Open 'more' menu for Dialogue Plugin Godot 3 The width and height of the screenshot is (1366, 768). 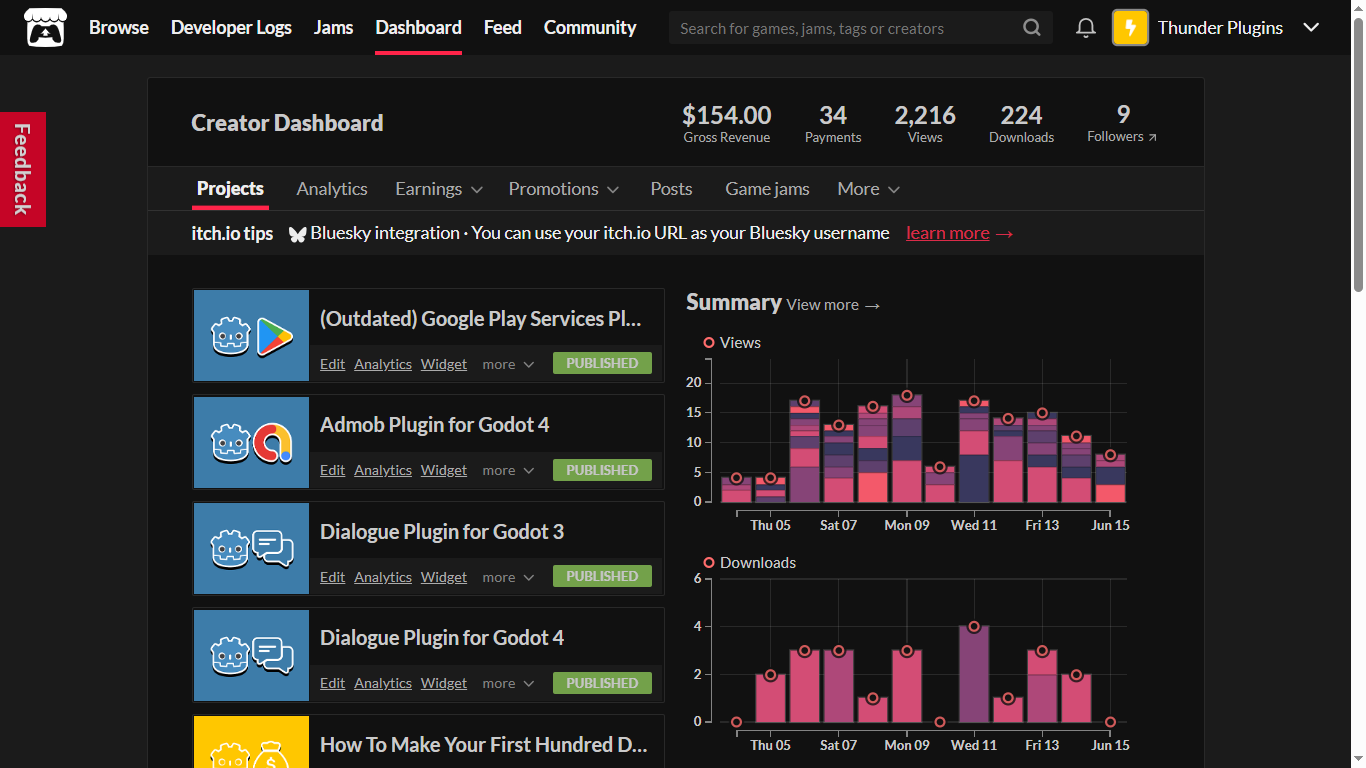pos(508,578)
